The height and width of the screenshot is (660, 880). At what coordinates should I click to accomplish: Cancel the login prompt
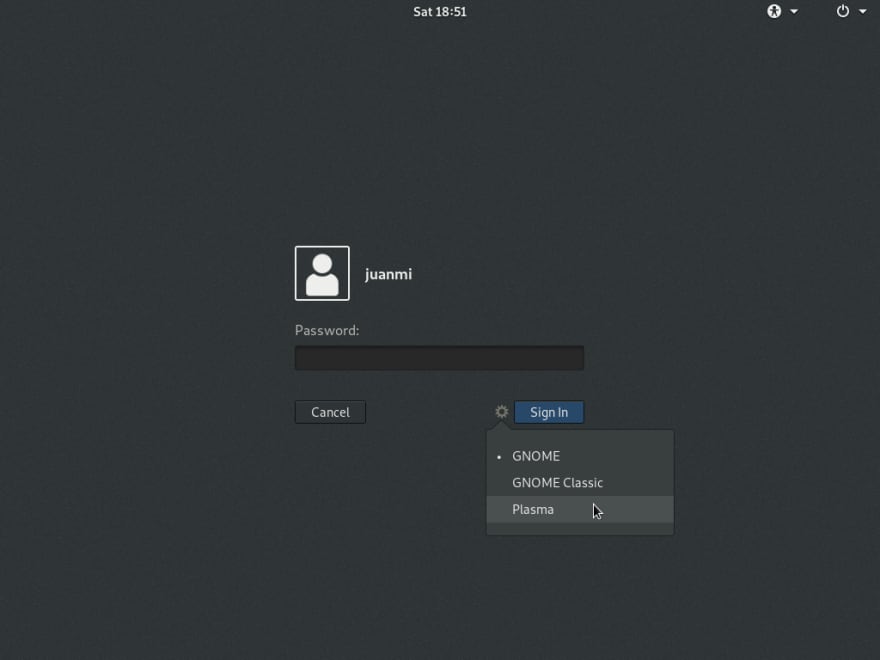(x=330, y=412)
